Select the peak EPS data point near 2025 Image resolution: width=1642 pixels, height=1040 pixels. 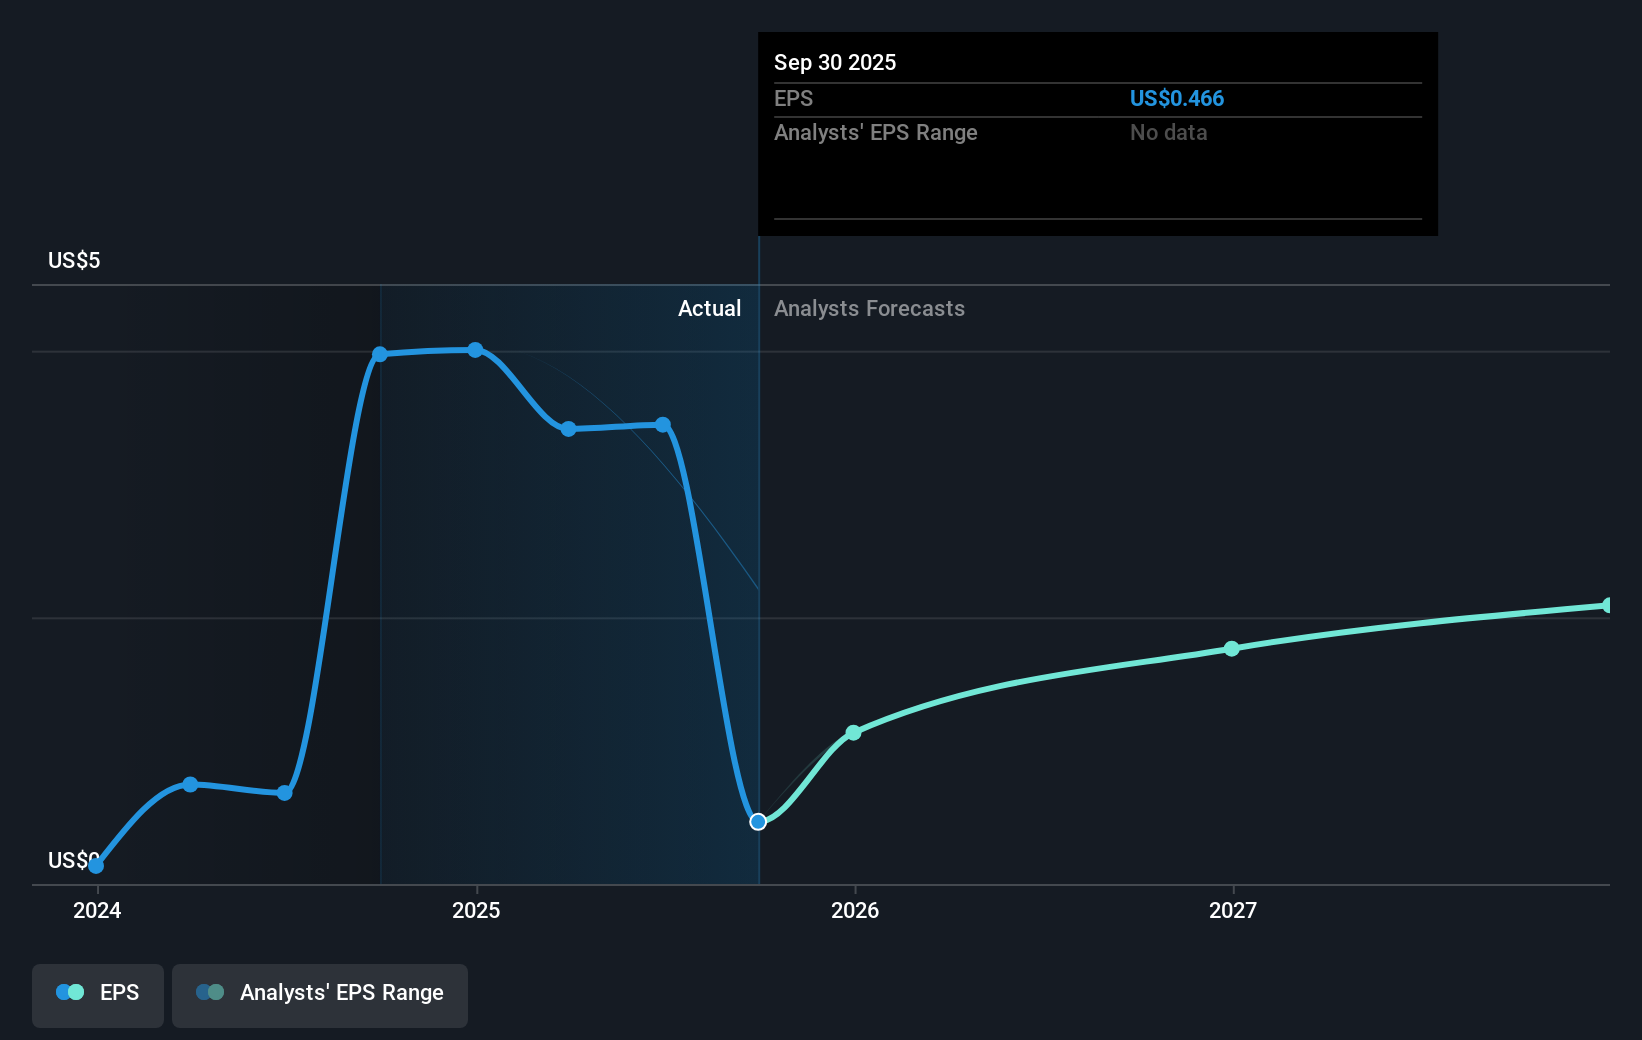475,349
